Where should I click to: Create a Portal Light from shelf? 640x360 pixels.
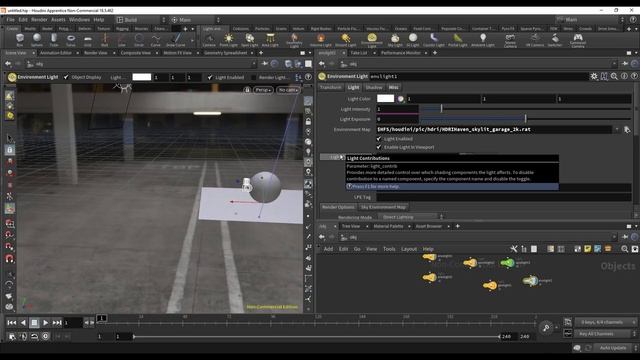click(x=458, y=40)
